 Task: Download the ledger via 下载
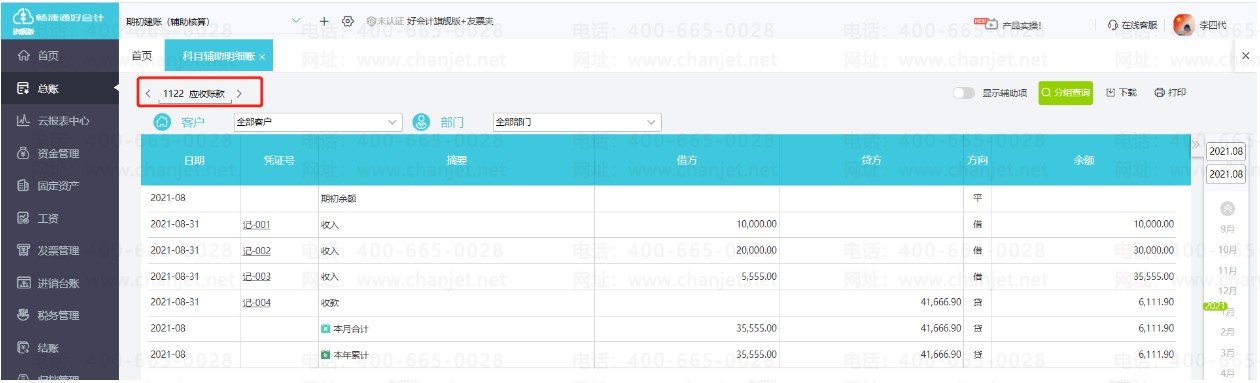[x=1121, y=93]
